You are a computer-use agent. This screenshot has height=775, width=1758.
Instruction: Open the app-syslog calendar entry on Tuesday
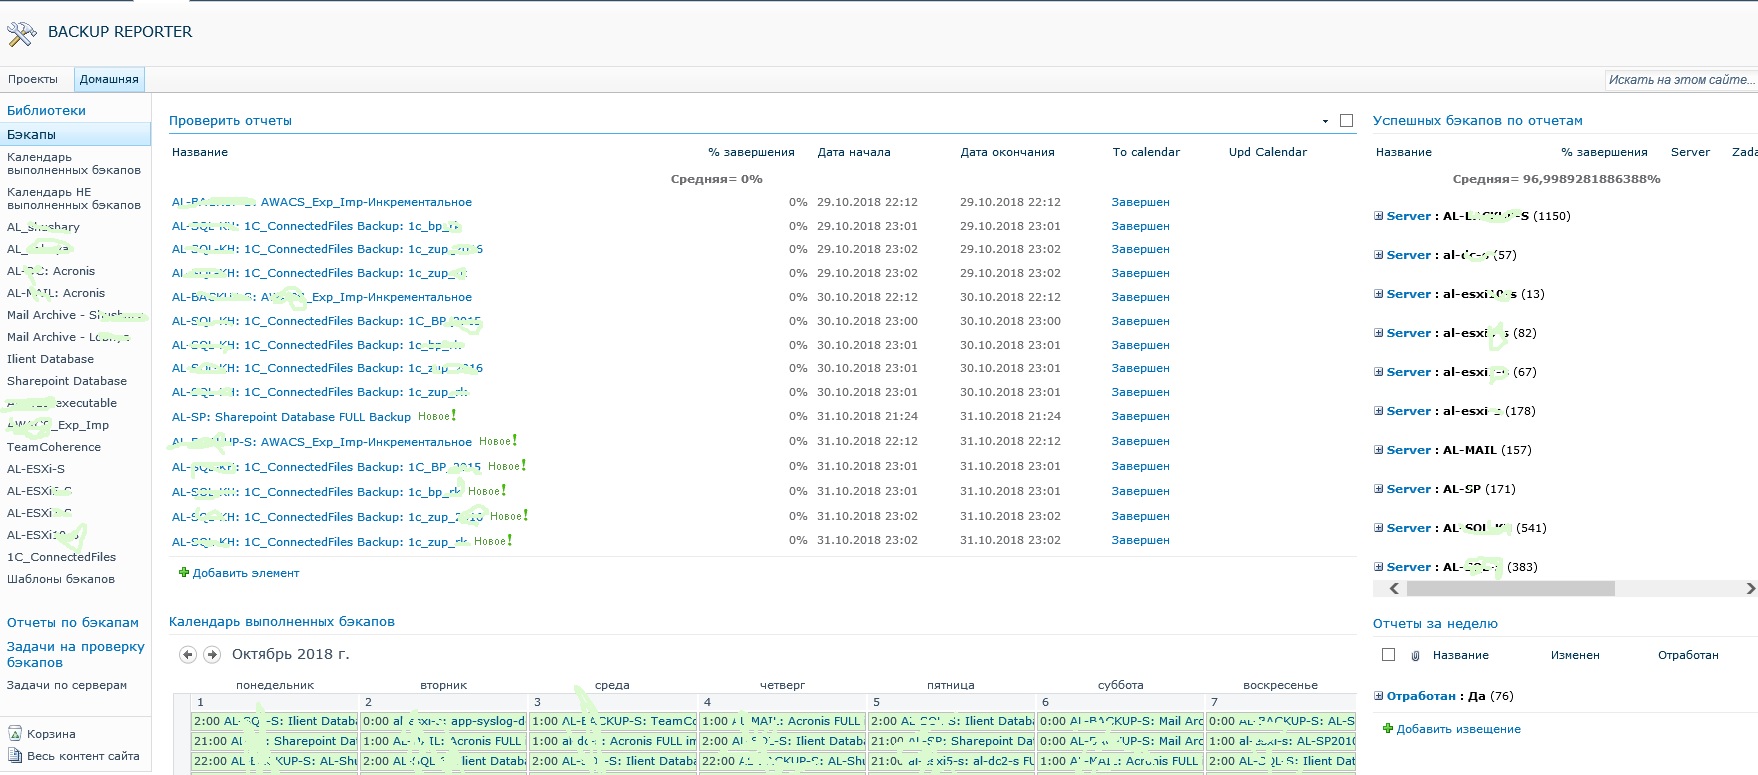pos(444,721)
